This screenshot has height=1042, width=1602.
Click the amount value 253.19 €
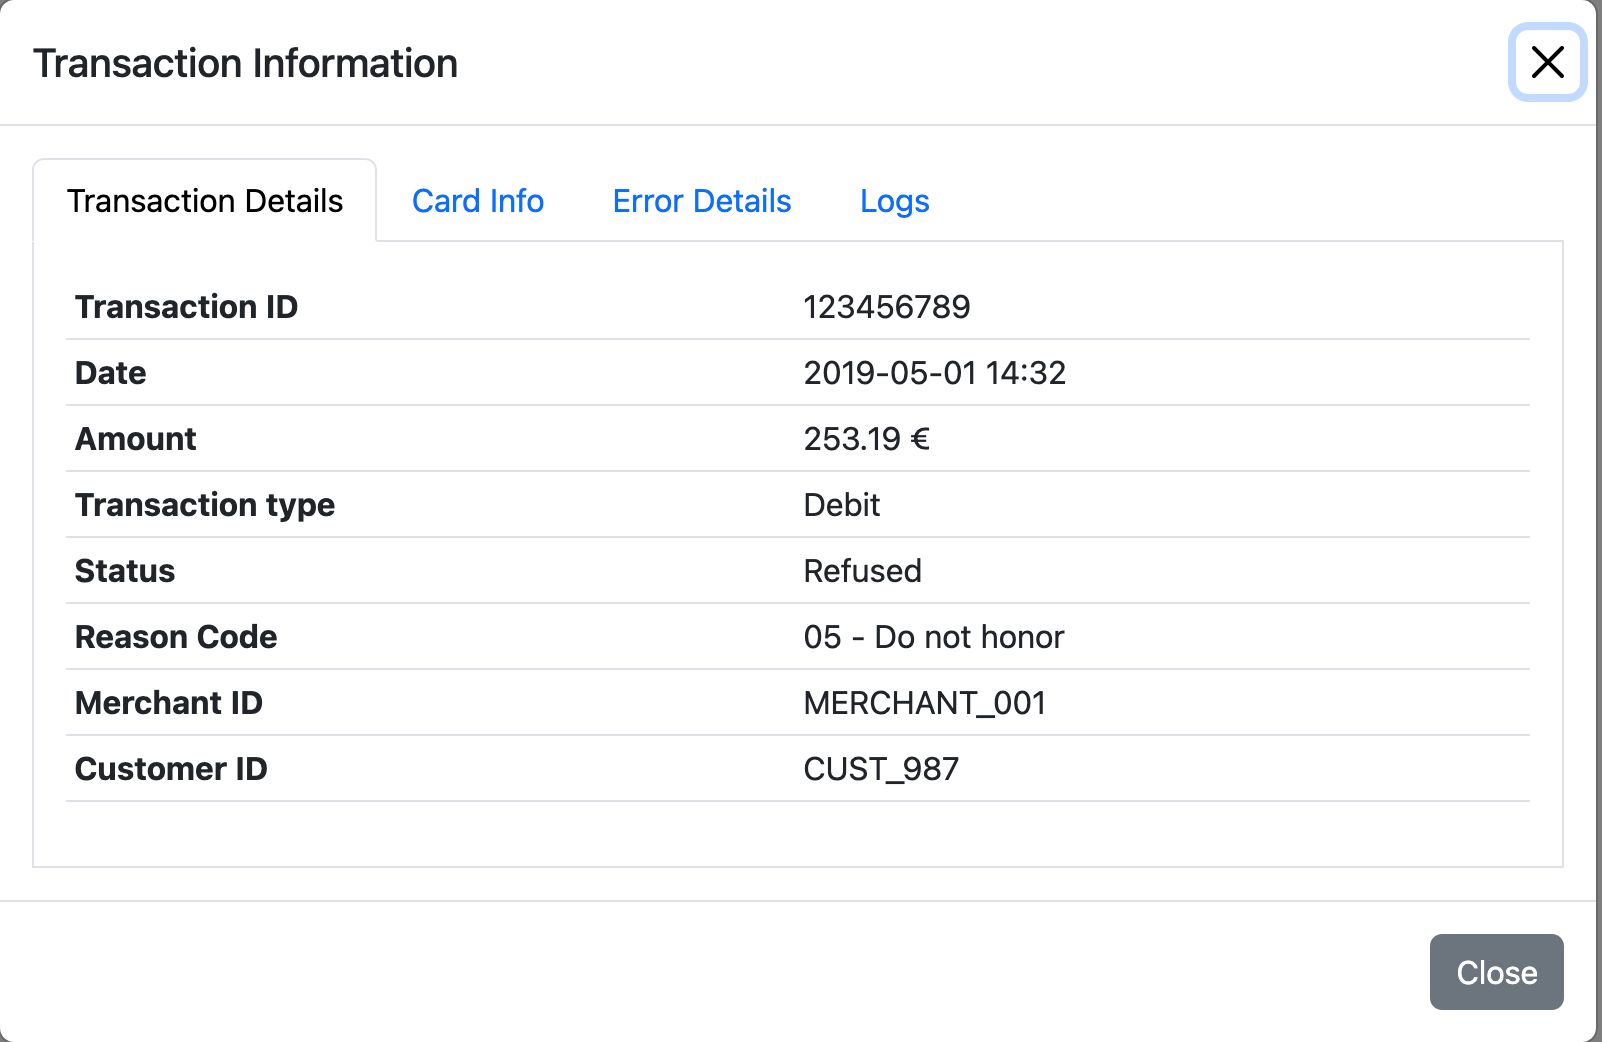coord(867,439)
